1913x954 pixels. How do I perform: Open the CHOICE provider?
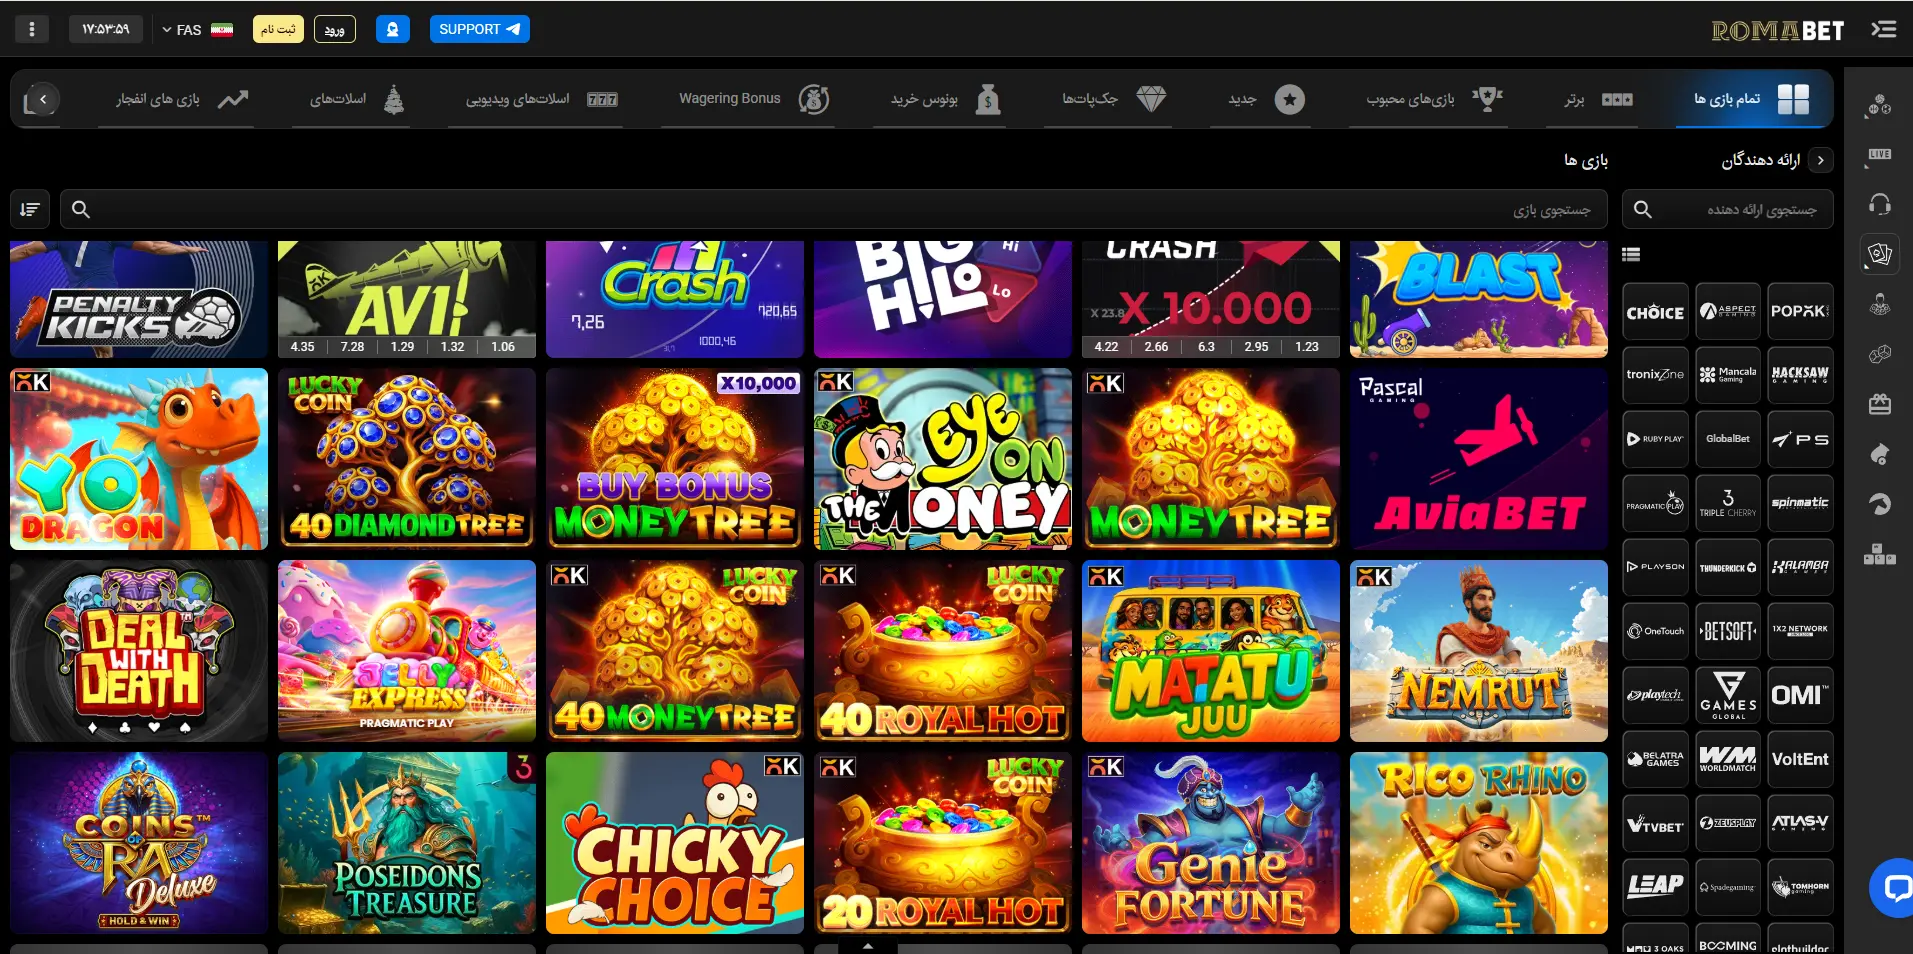1655,312
